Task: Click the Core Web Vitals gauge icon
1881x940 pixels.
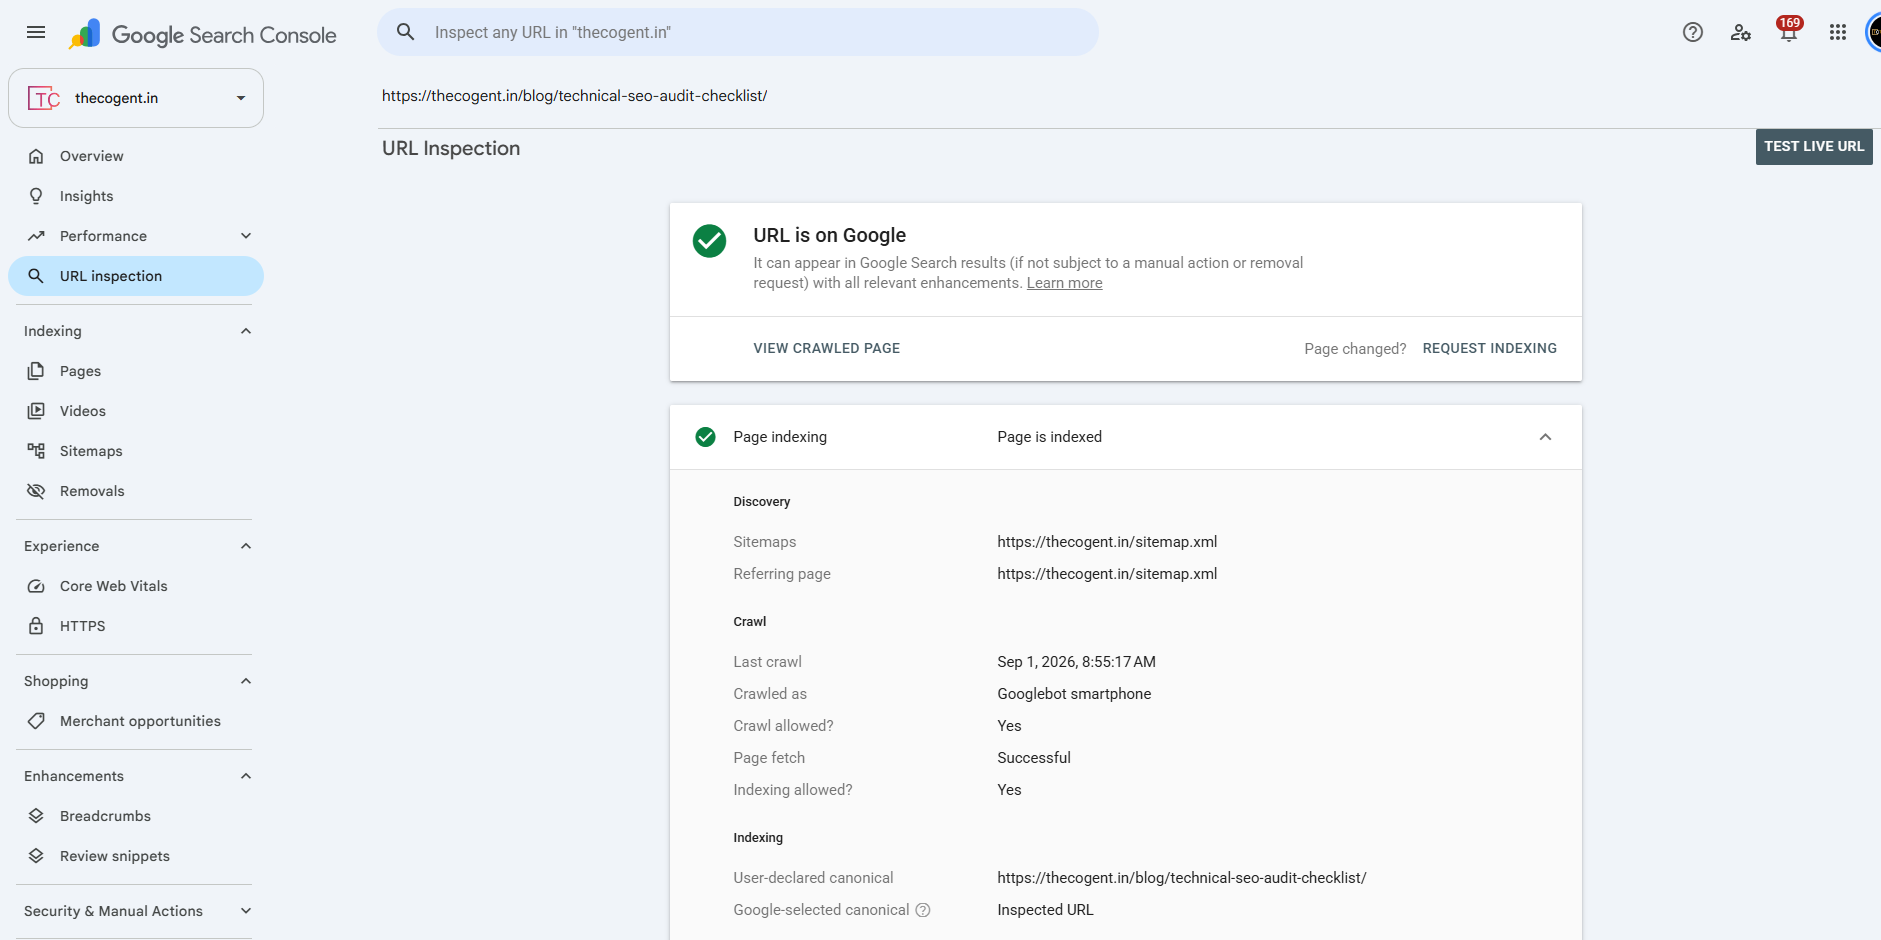Action: click(x=36, y=586)
